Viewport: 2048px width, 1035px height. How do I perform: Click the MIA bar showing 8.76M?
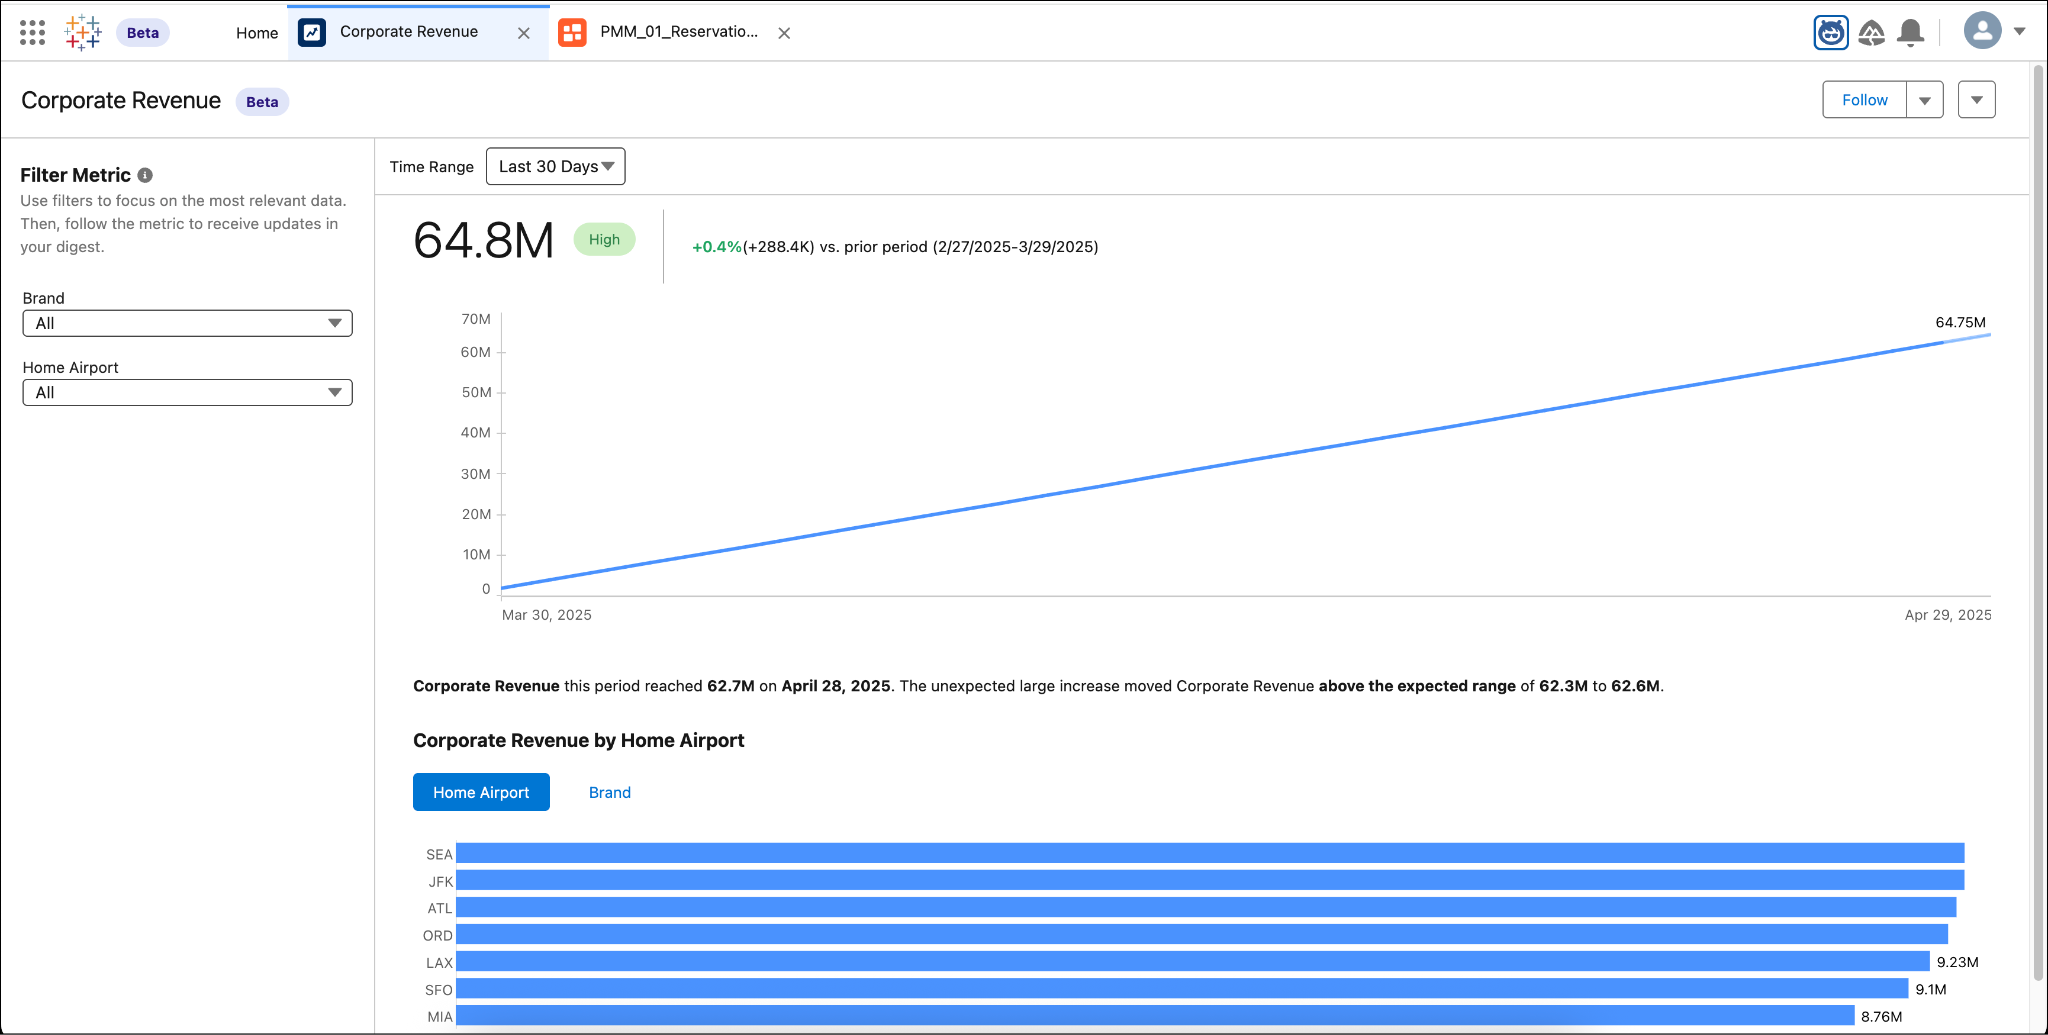(1155, 1015)
